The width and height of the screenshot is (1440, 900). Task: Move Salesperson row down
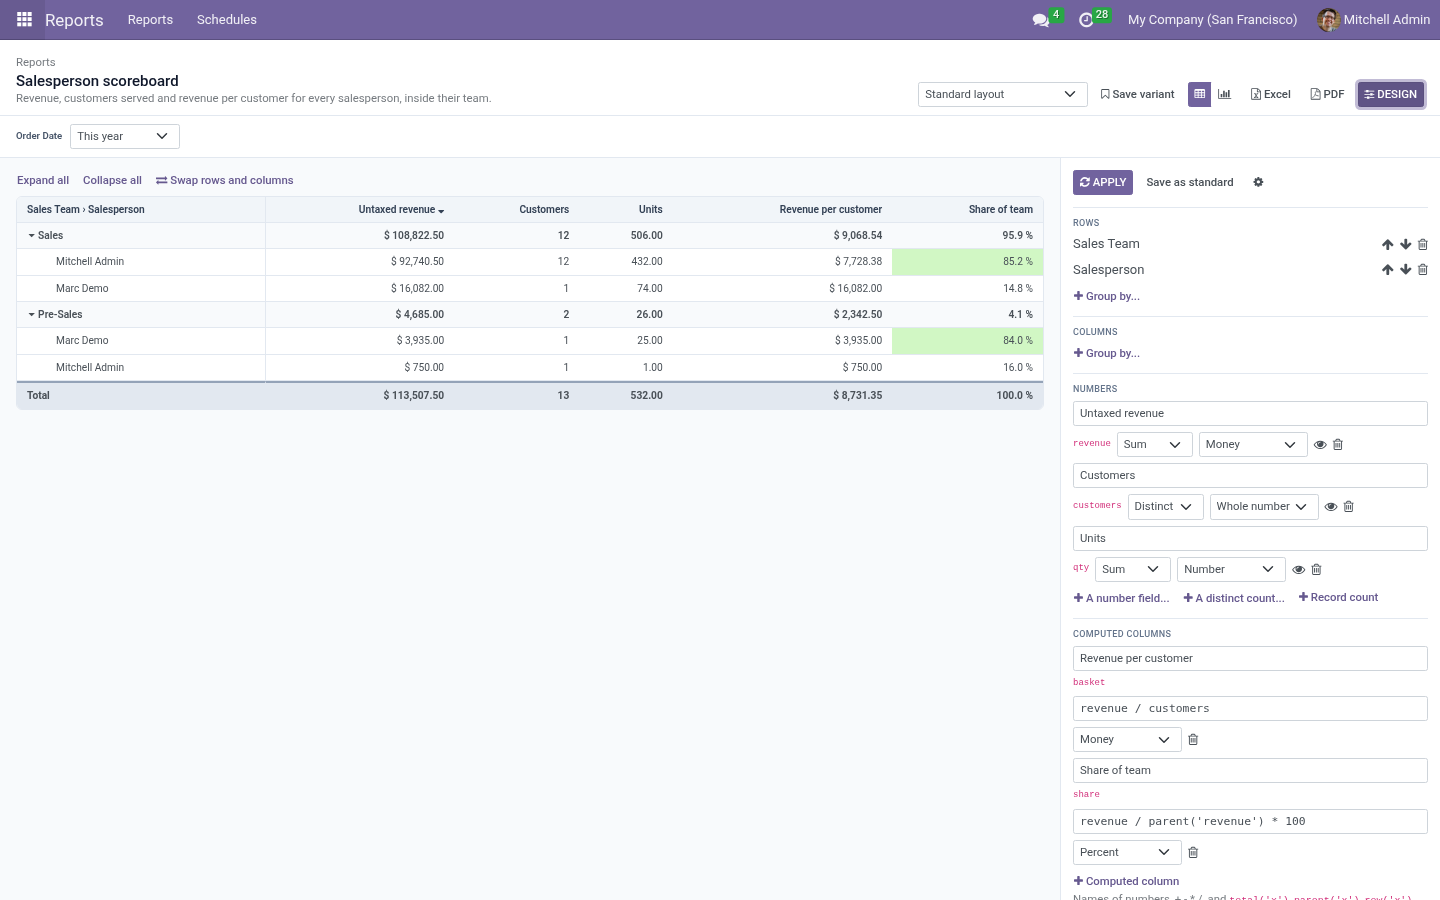point(1405,269)
